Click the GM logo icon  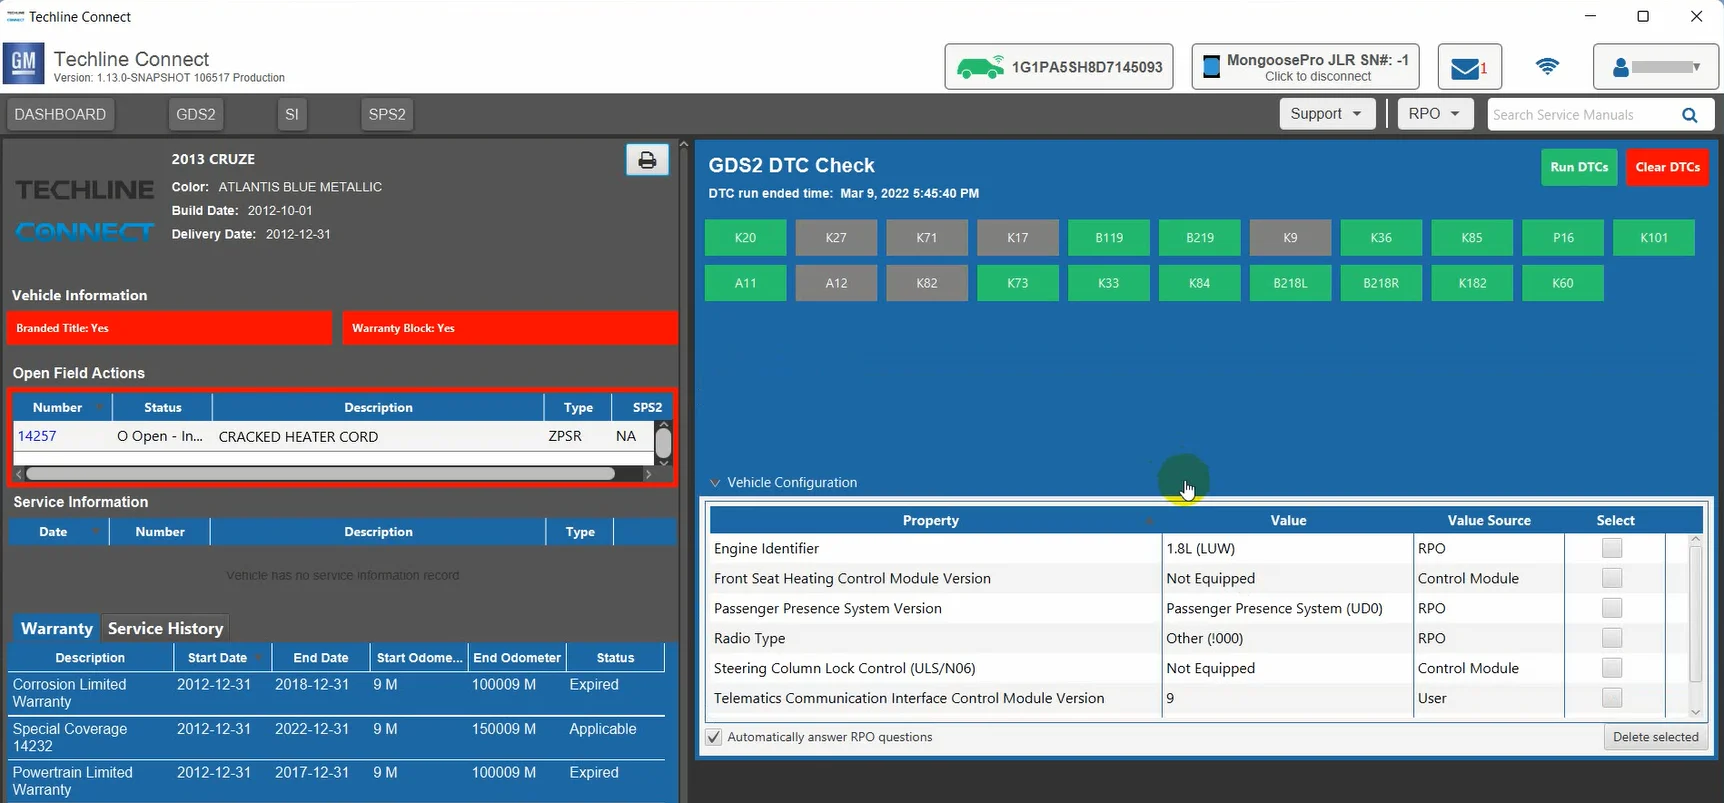[23, 64]
